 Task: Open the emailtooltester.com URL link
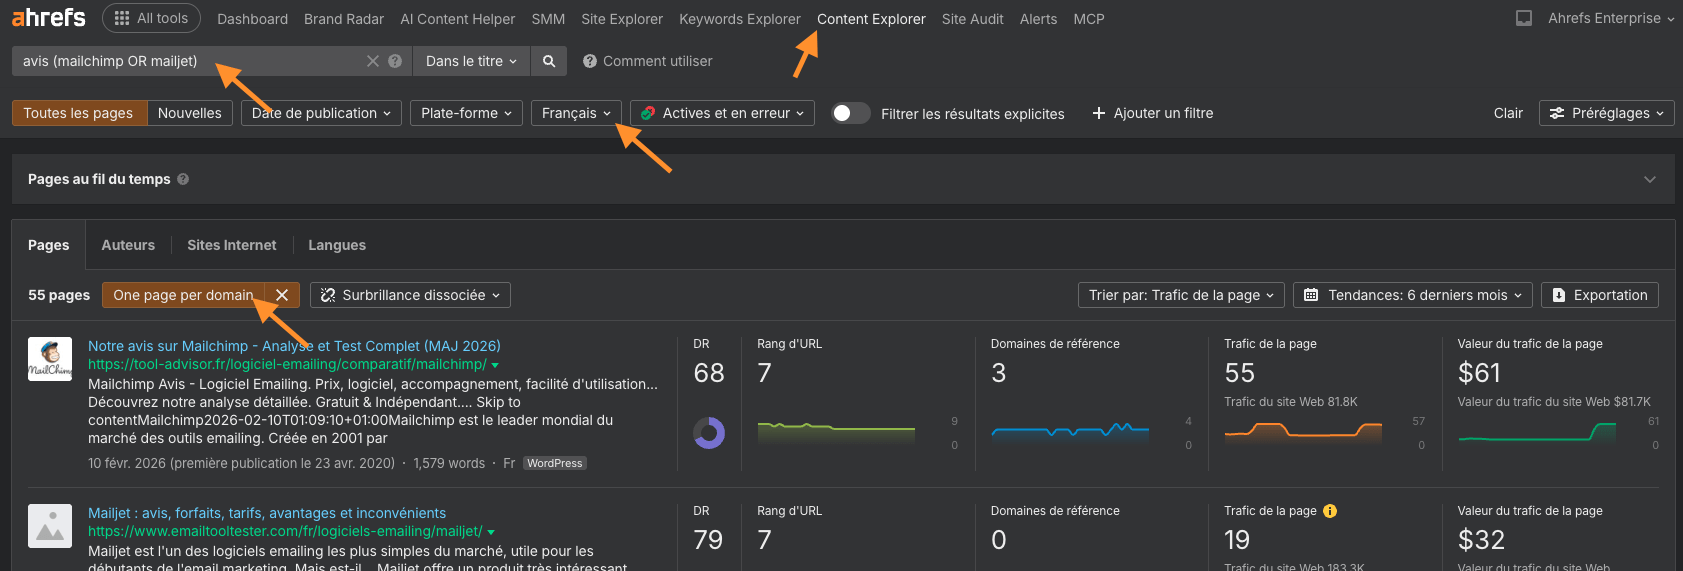click(285, 531)
